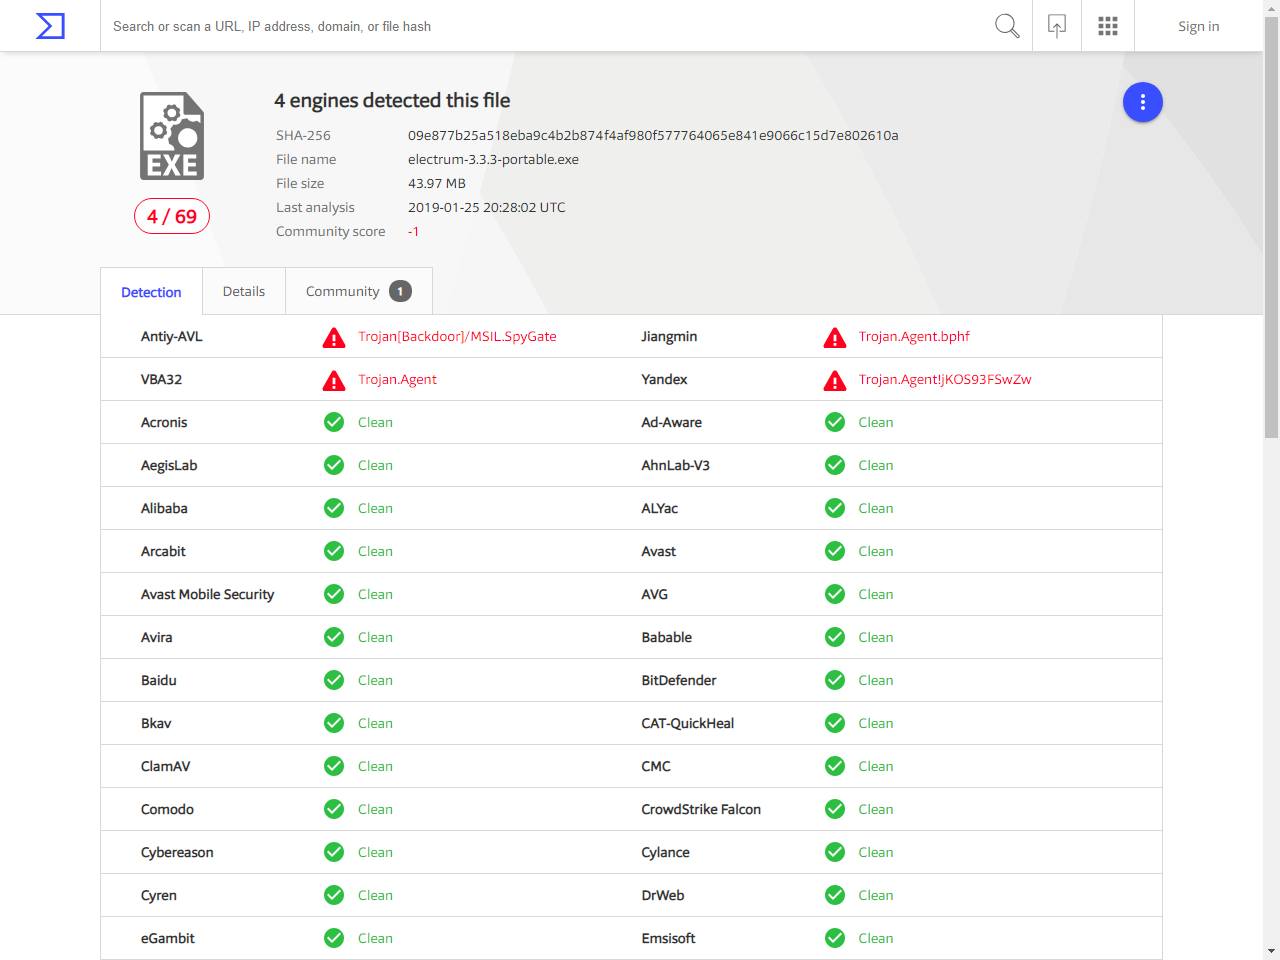Click the red warning icon for Antiy-AVL
The height and width of the screenshot is (960, 1280).
click(334, 338)
